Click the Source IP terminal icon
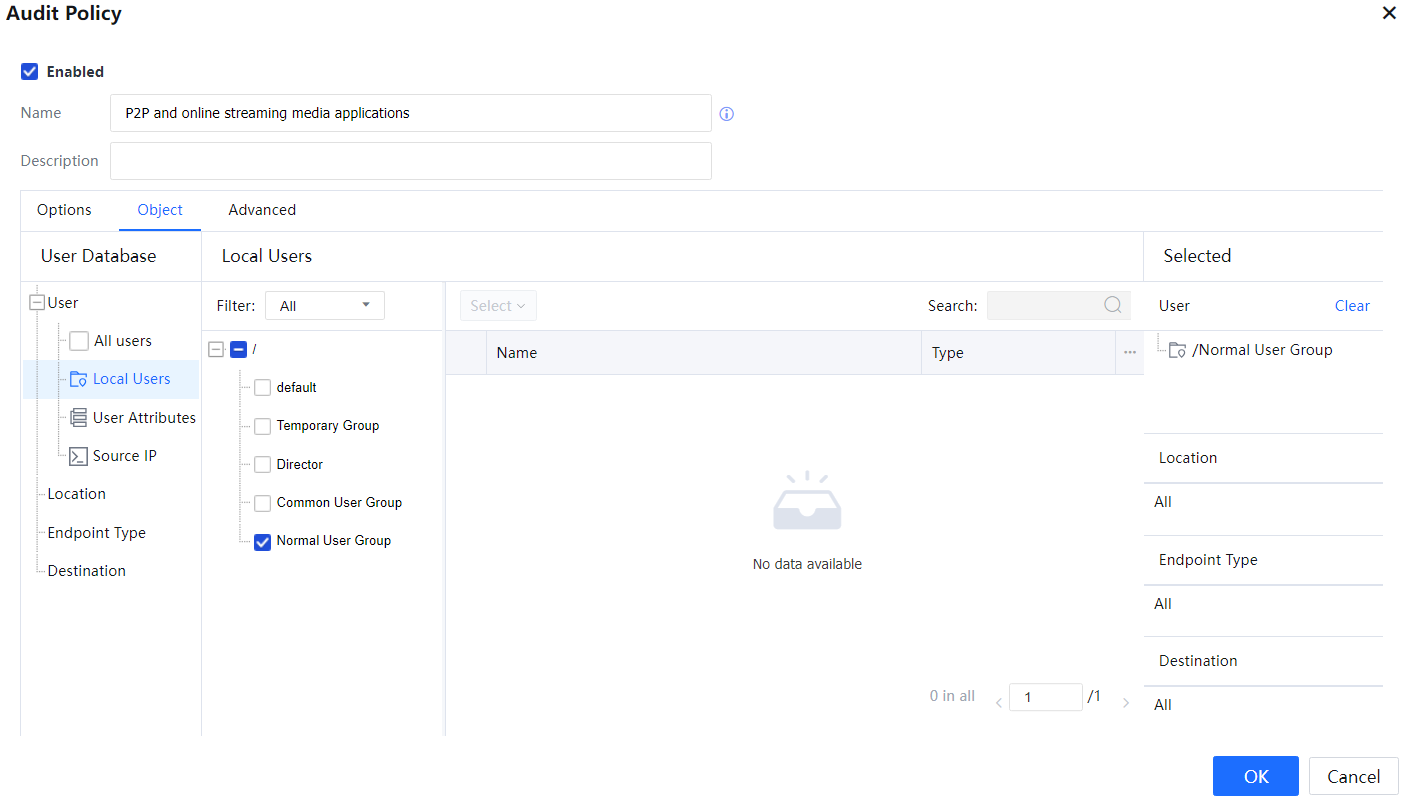This screenshot has width=1411, height=807. [x=78, y=456]
